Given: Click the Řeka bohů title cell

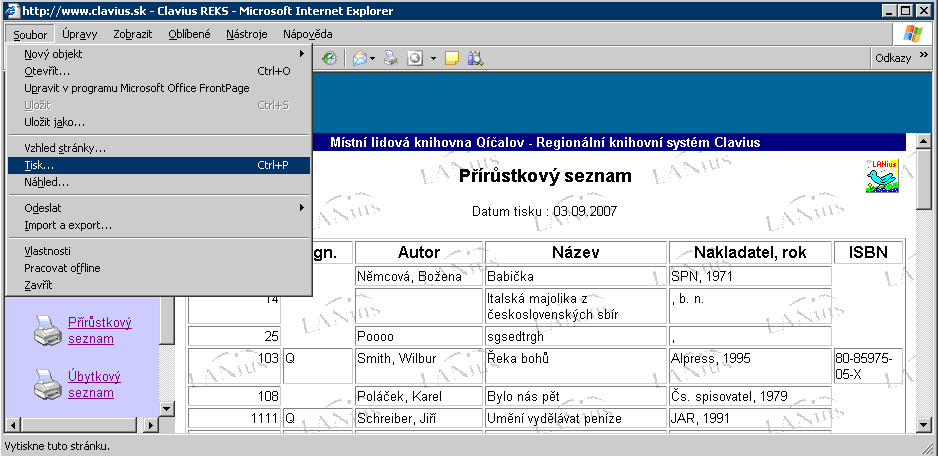Looking at the screenshot, I should pyautogui.click(x=575, y=366).
